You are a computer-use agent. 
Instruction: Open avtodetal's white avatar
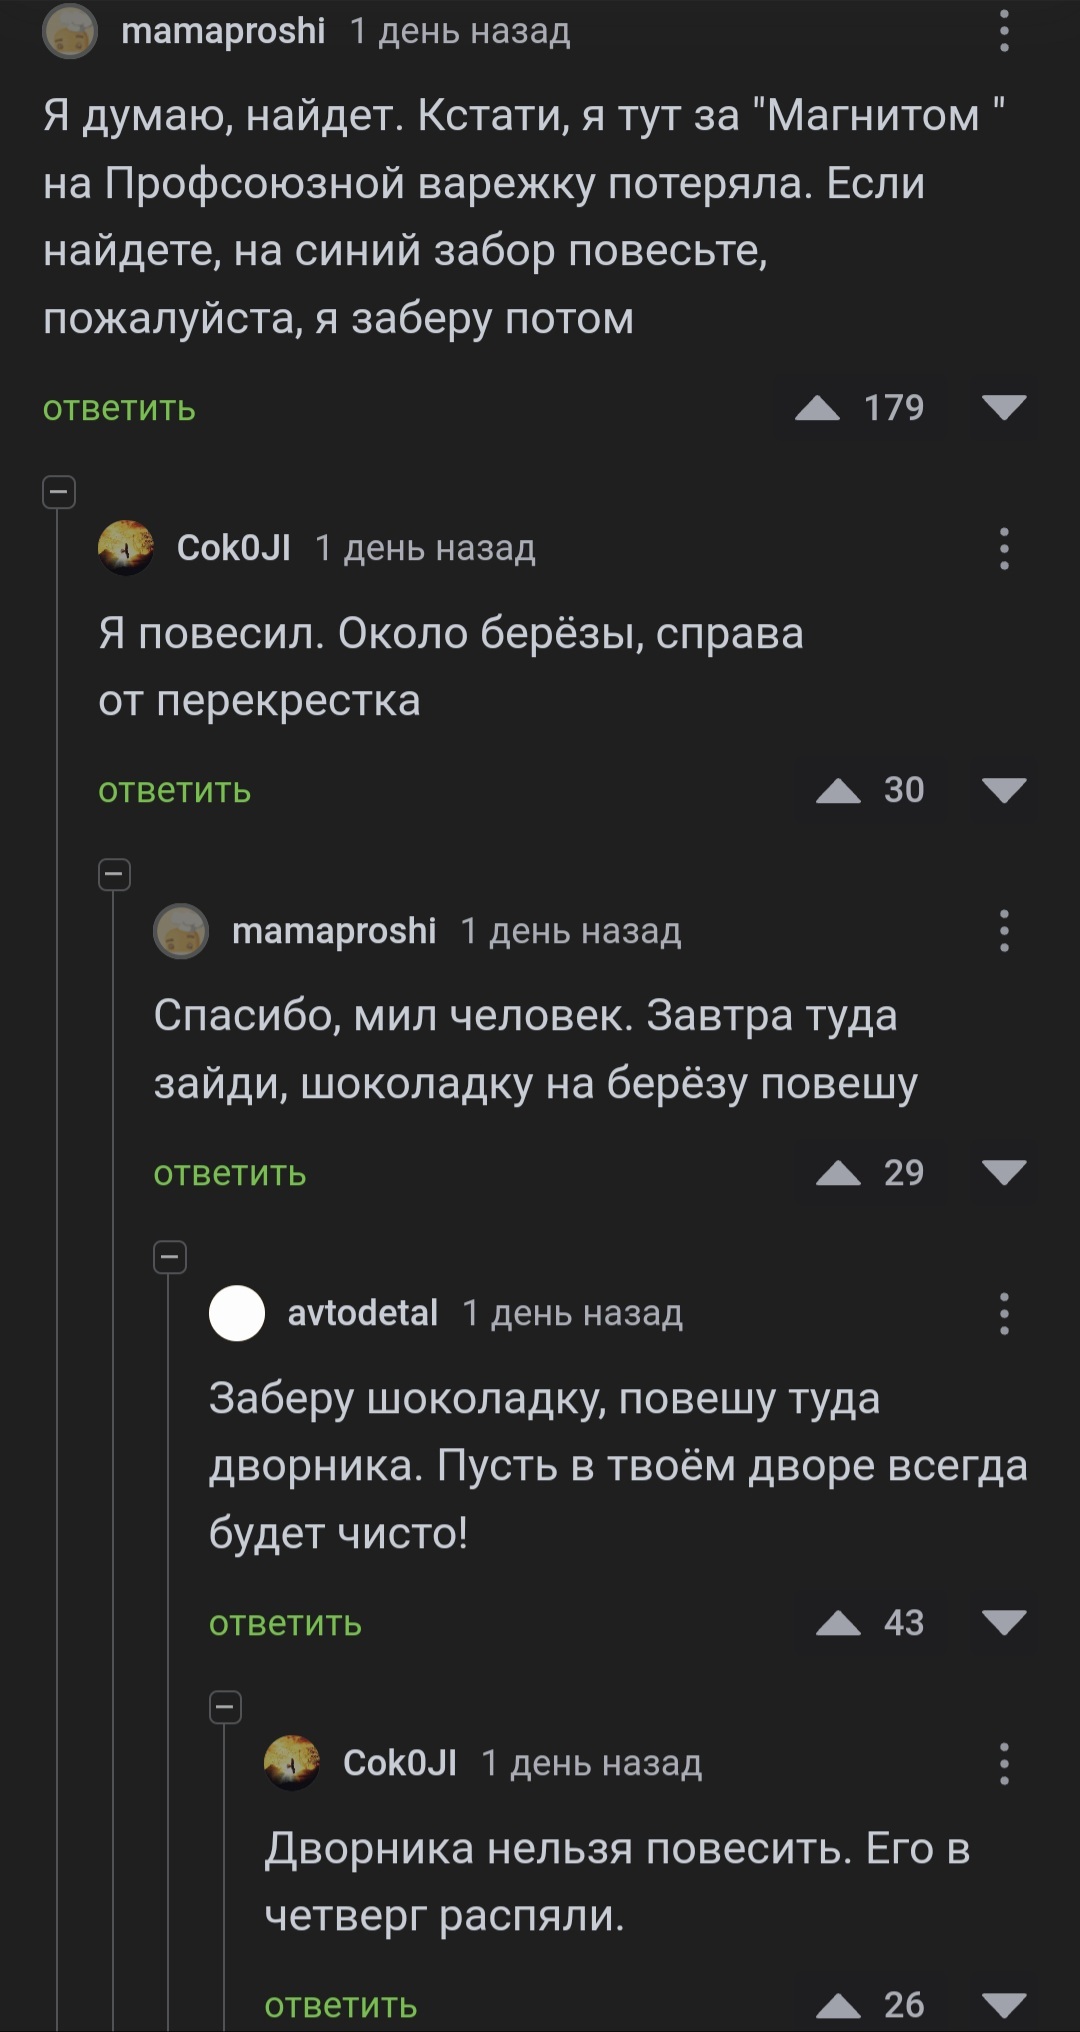237,1314
